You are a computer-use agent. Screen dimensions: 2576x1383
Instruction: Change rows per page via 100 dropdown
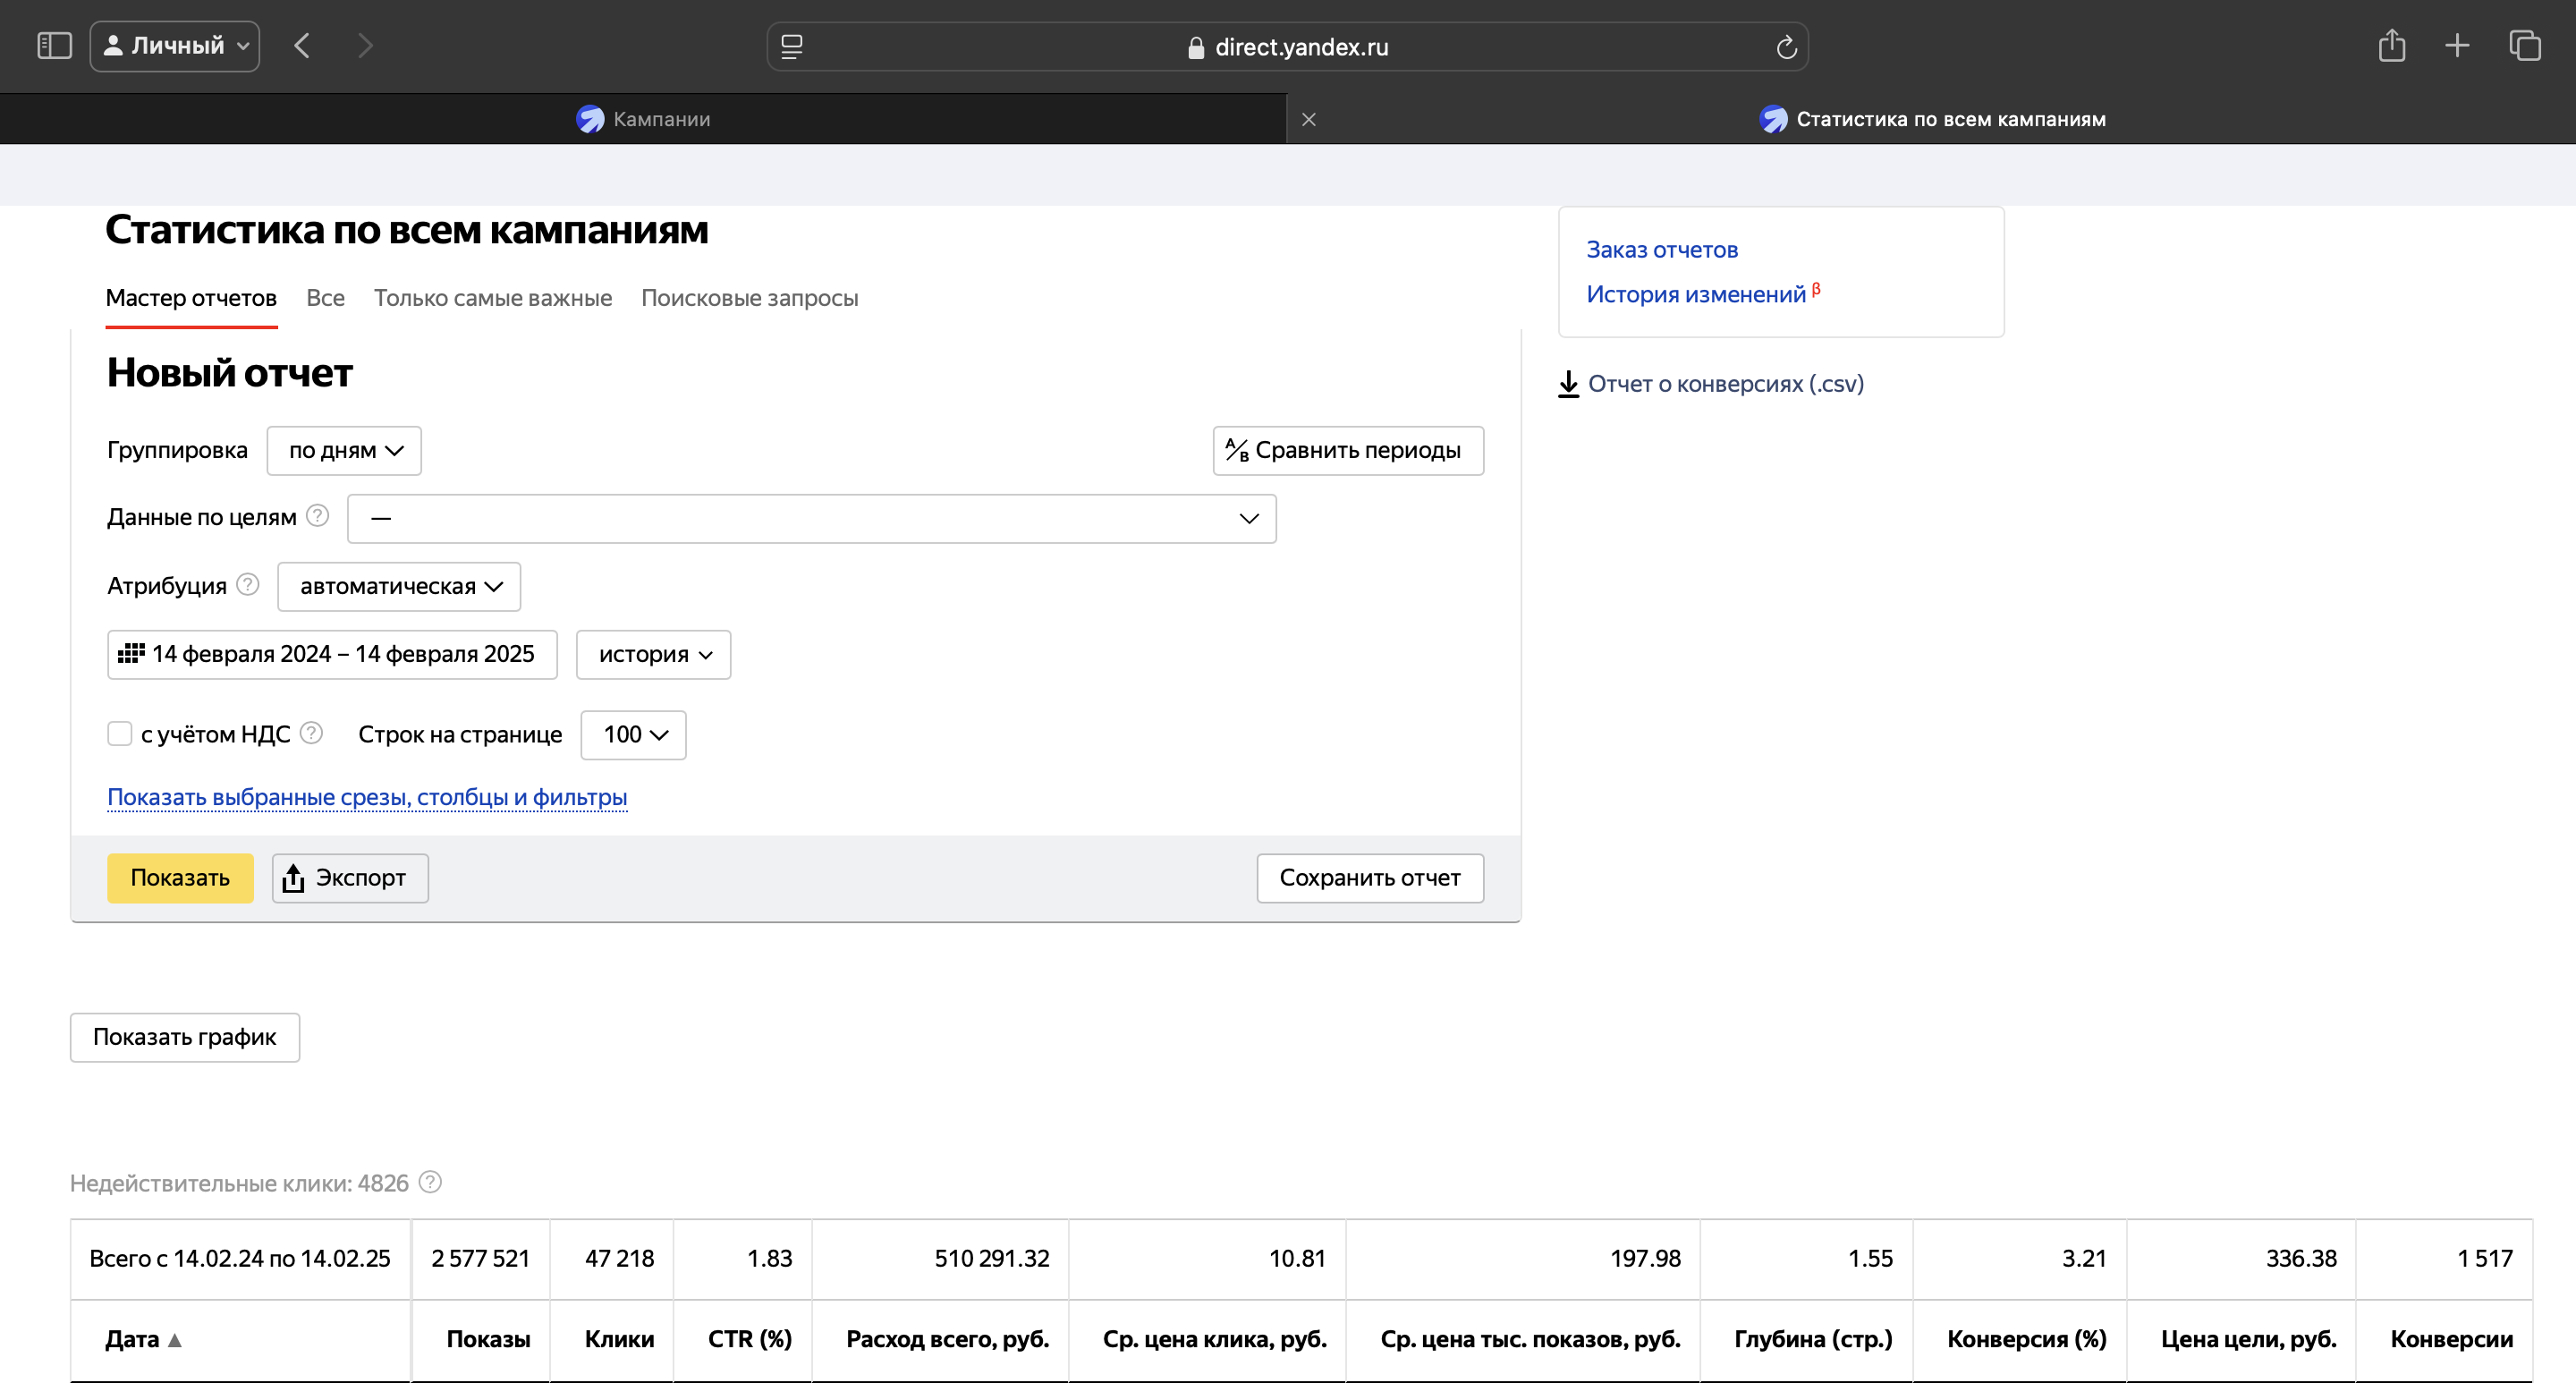(632, 734)
